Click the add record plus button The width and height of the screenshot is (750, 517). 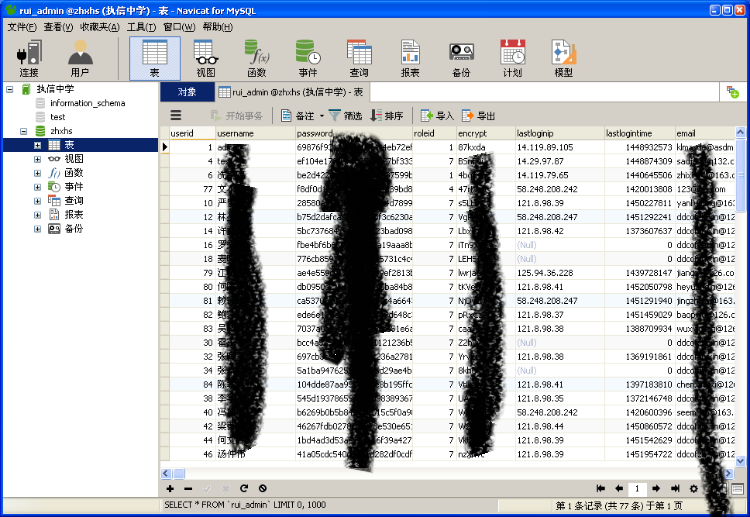(x=171, y=488)
